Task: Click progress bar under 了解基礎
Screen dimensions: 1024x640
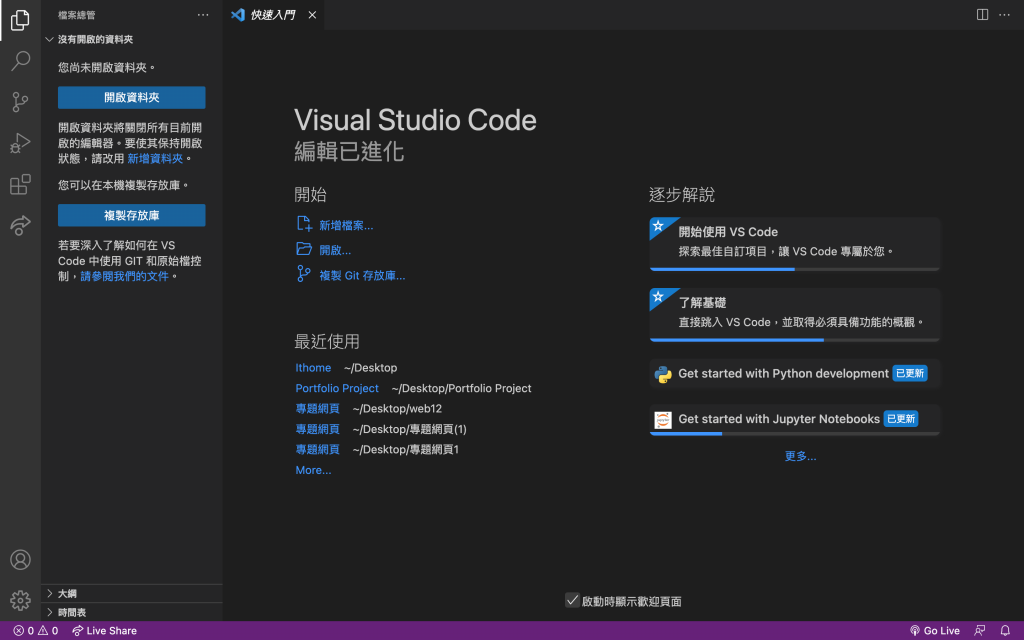Action: [795, 340]
